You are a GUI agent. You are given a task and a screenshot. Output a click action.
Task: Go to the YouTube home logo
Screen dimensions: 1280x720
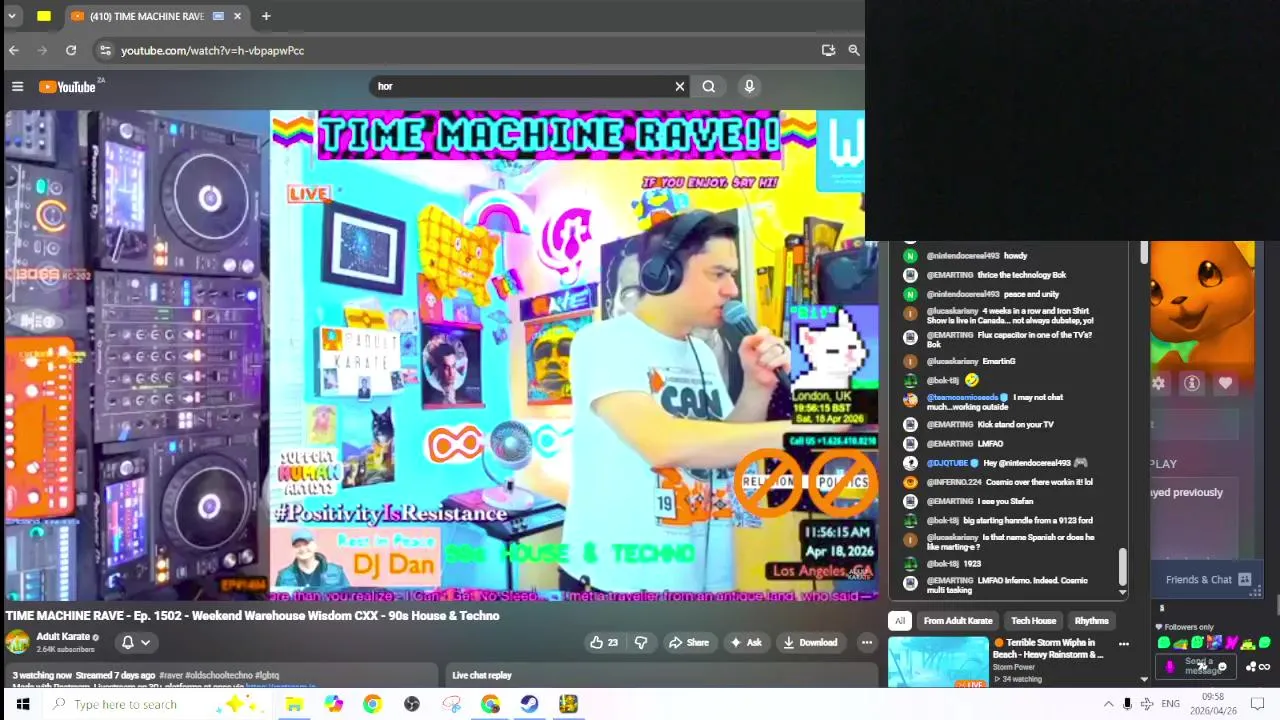pos(67,87)
